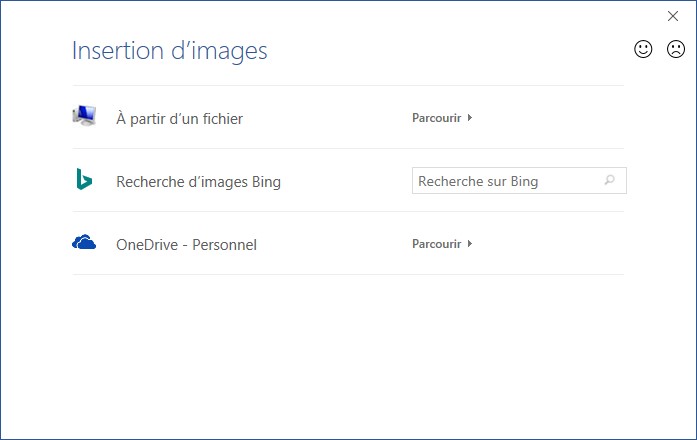
Task: Click the Bing logo icon
Action: point(84,180)
